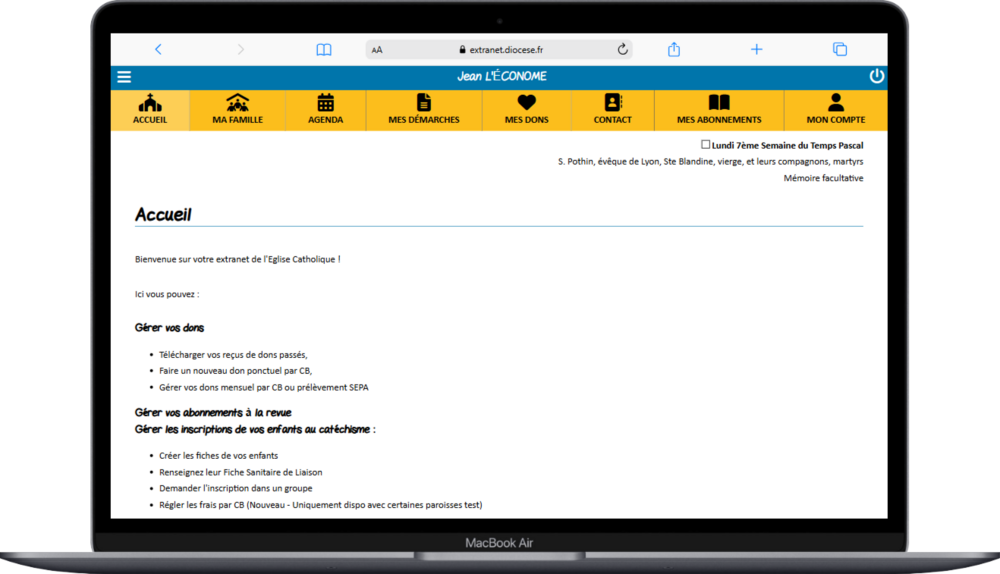Open the hamburger menu icon
The height and width of the screenshot is (574, 1000).
click(x=124, y=77)
